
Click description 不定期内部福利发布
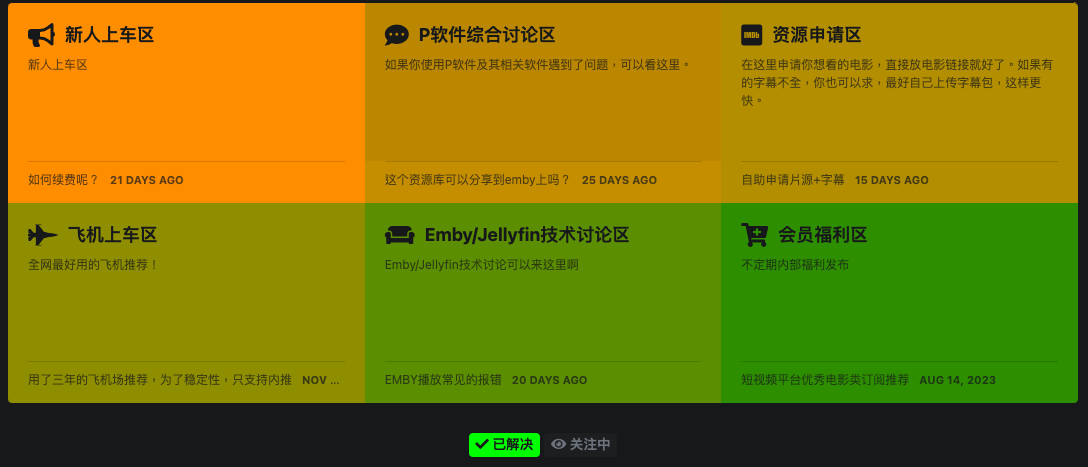pos(795,265)
